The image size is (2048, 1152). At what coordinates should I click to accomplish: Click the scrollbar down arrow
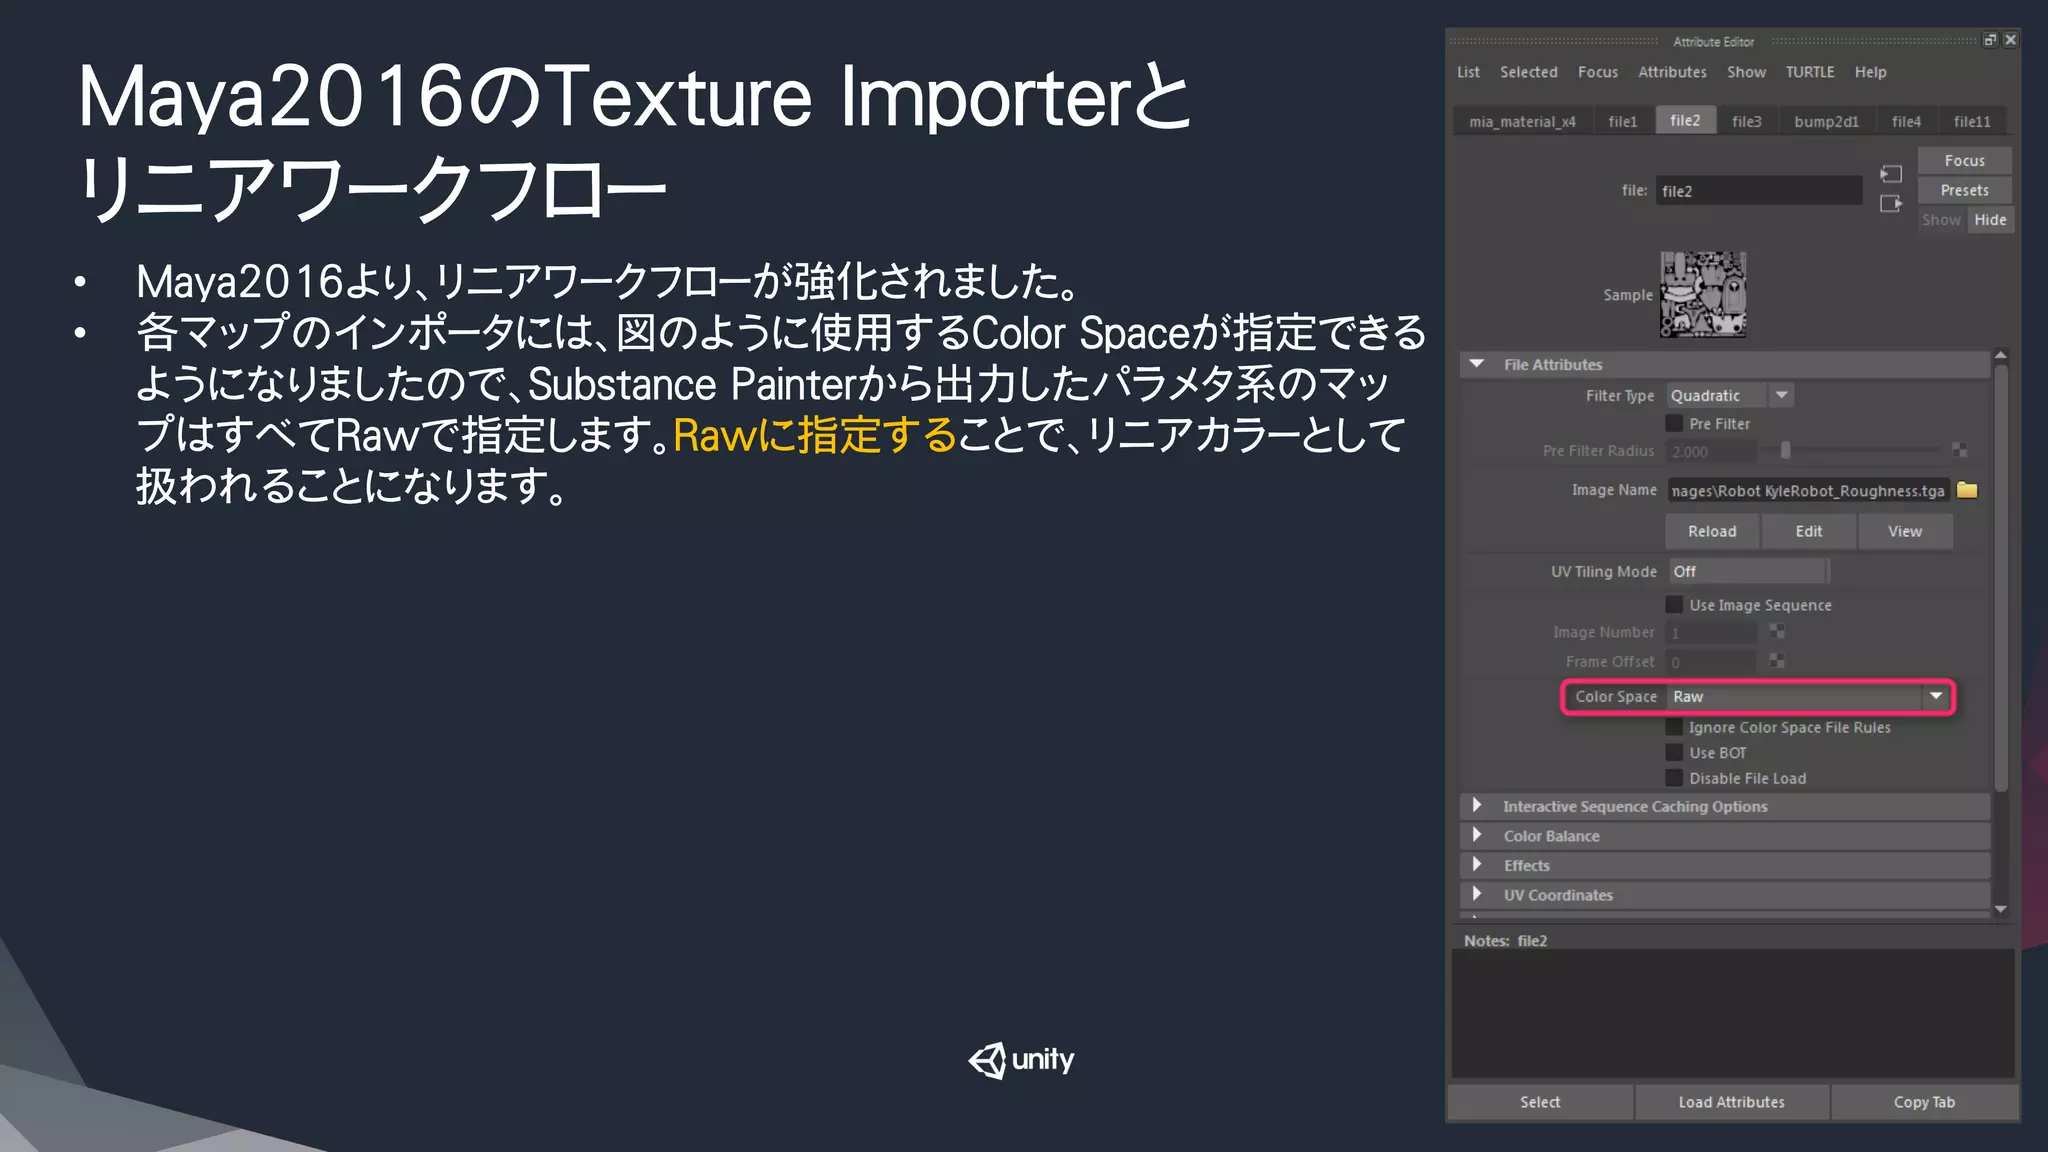(x=2000, y=909)
